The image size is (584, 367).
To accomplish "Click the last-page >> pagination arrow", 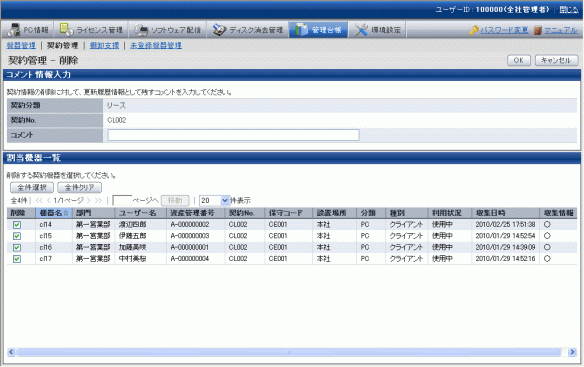I will (x=98, y=200).
